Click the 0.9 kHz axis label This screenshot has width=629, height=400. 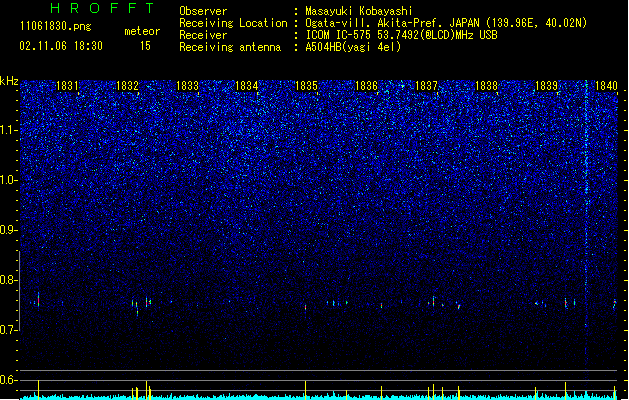[8, 230]
